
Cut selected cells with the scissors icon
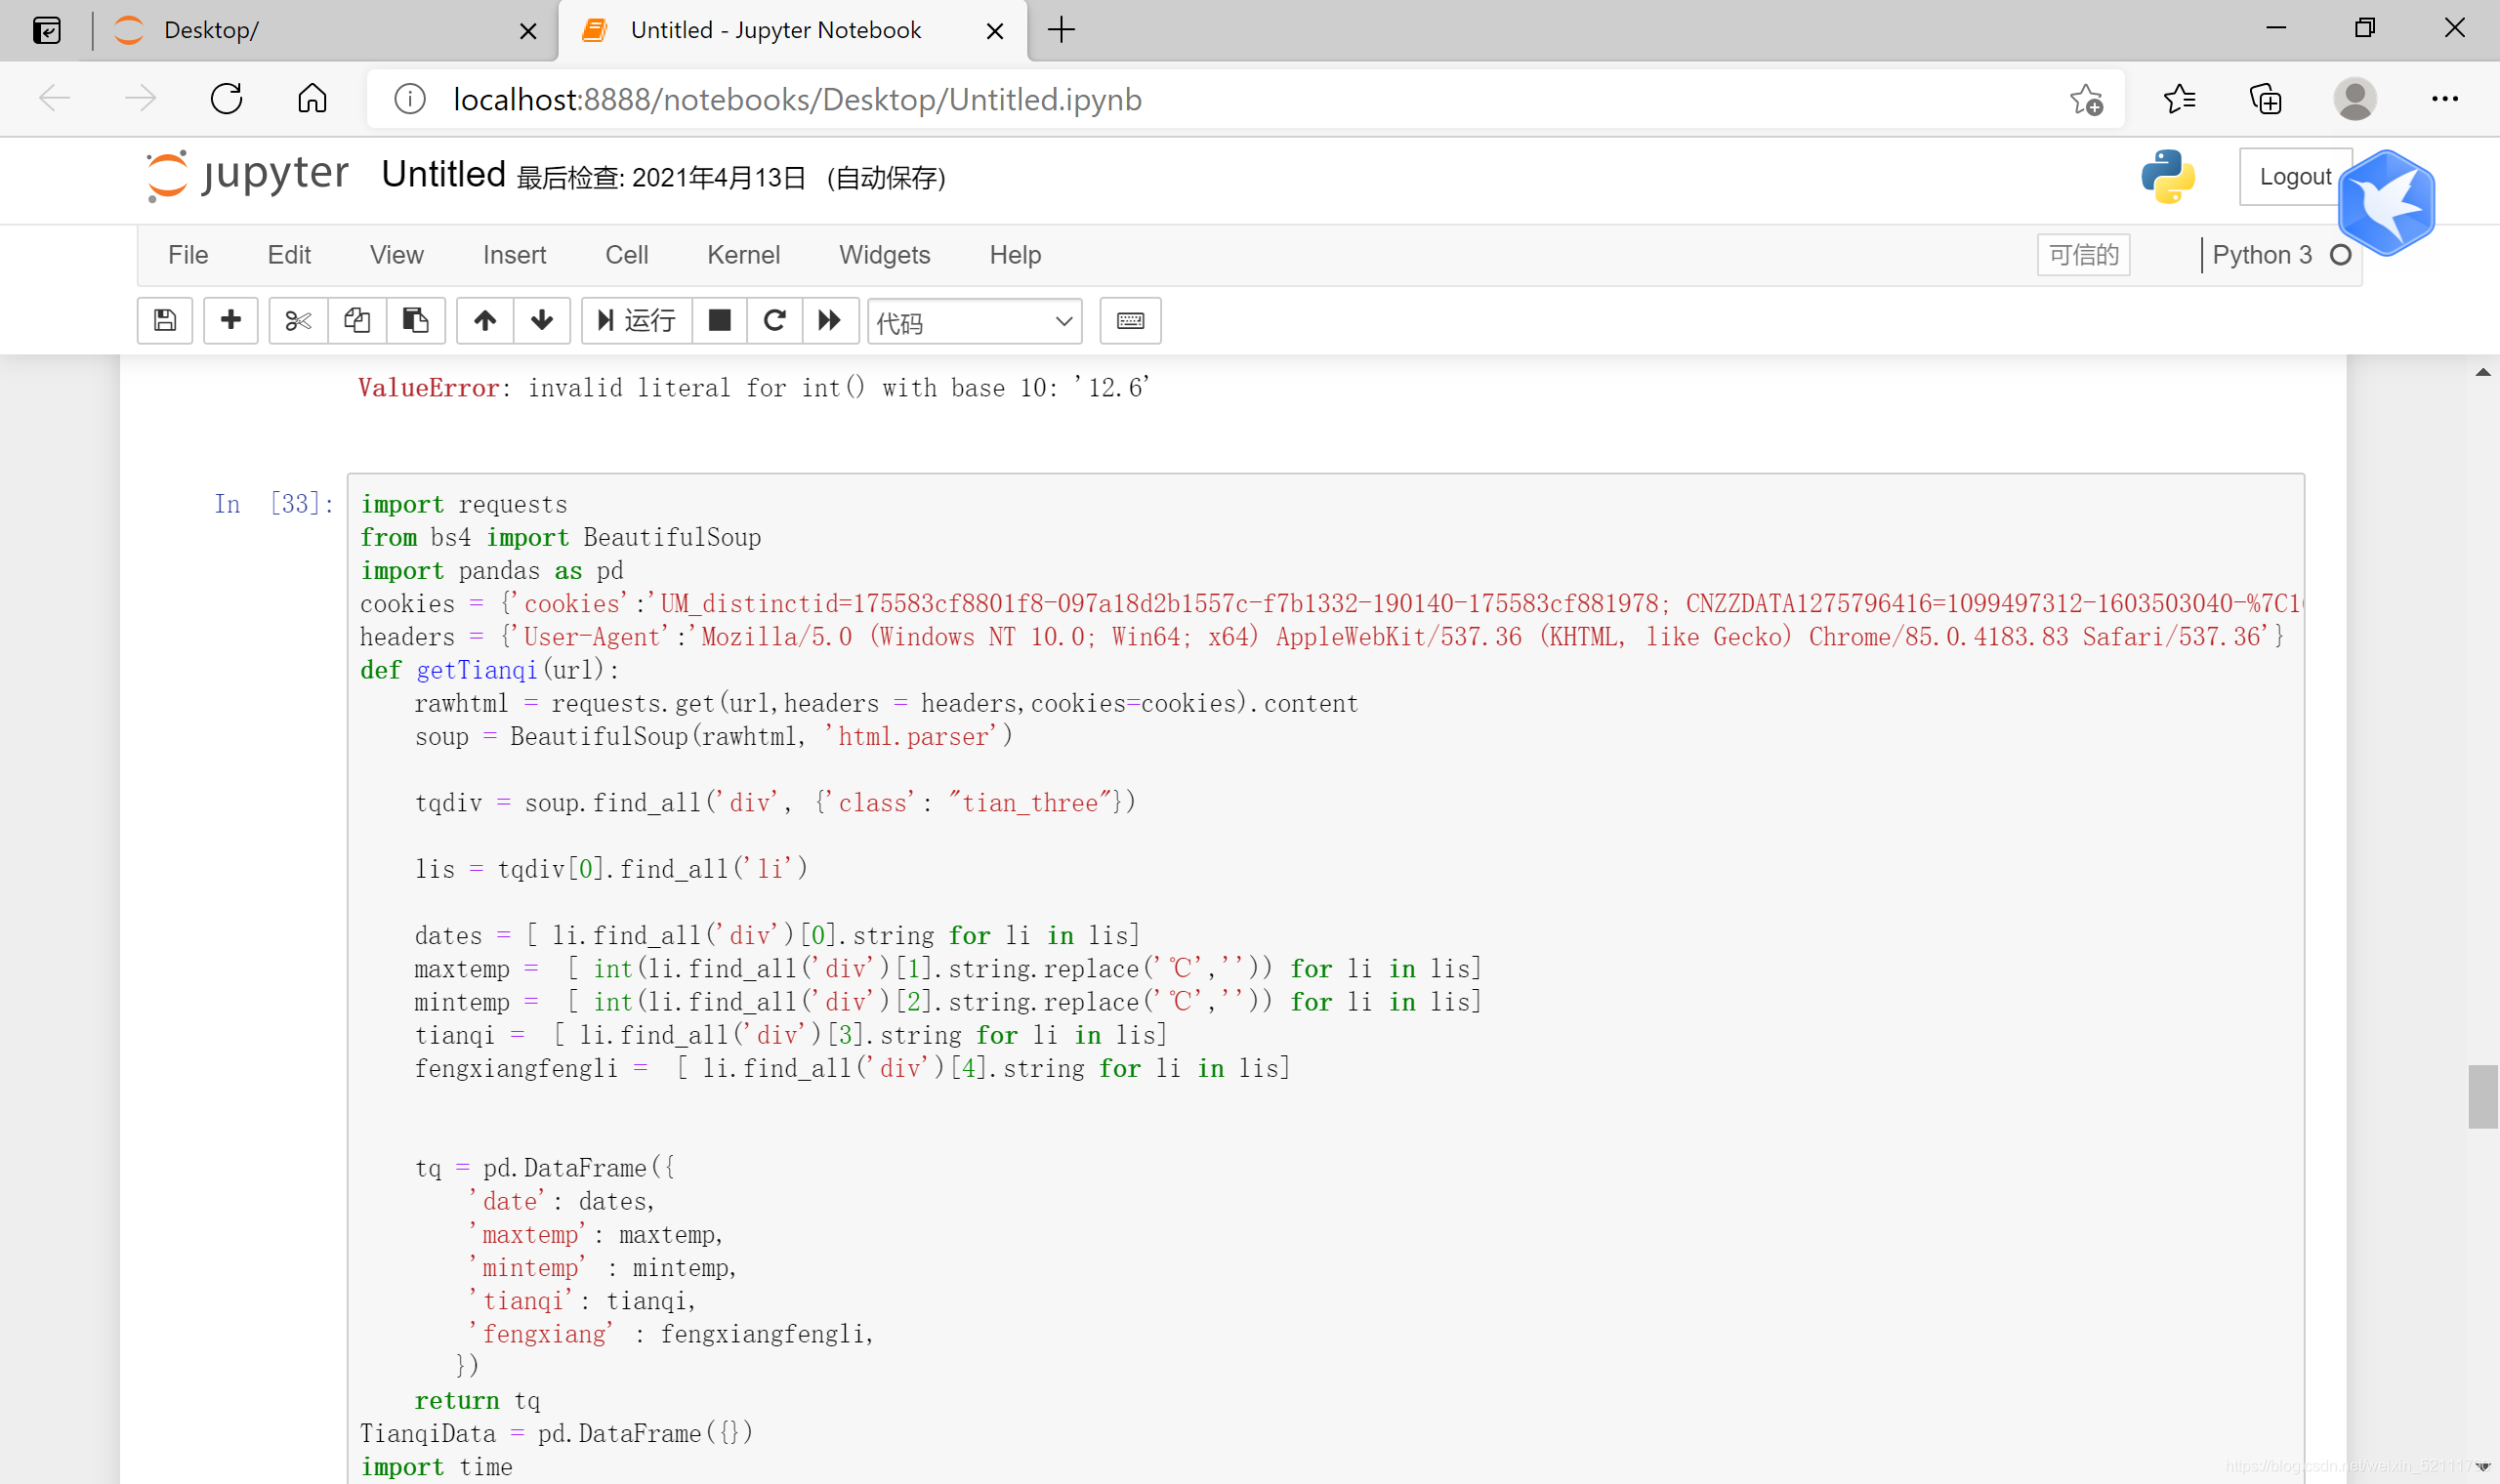click(x=298, y=320)
